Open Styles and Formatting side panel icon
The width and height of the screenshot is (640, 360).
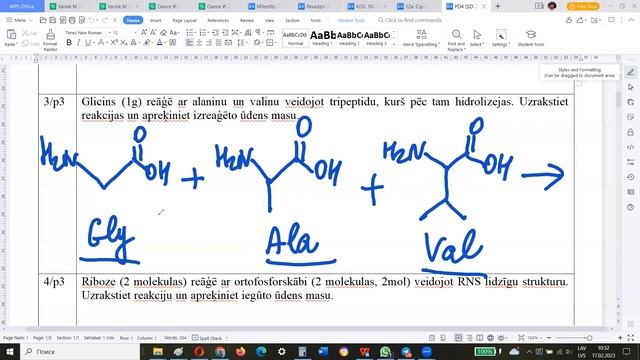coord(631,73)
